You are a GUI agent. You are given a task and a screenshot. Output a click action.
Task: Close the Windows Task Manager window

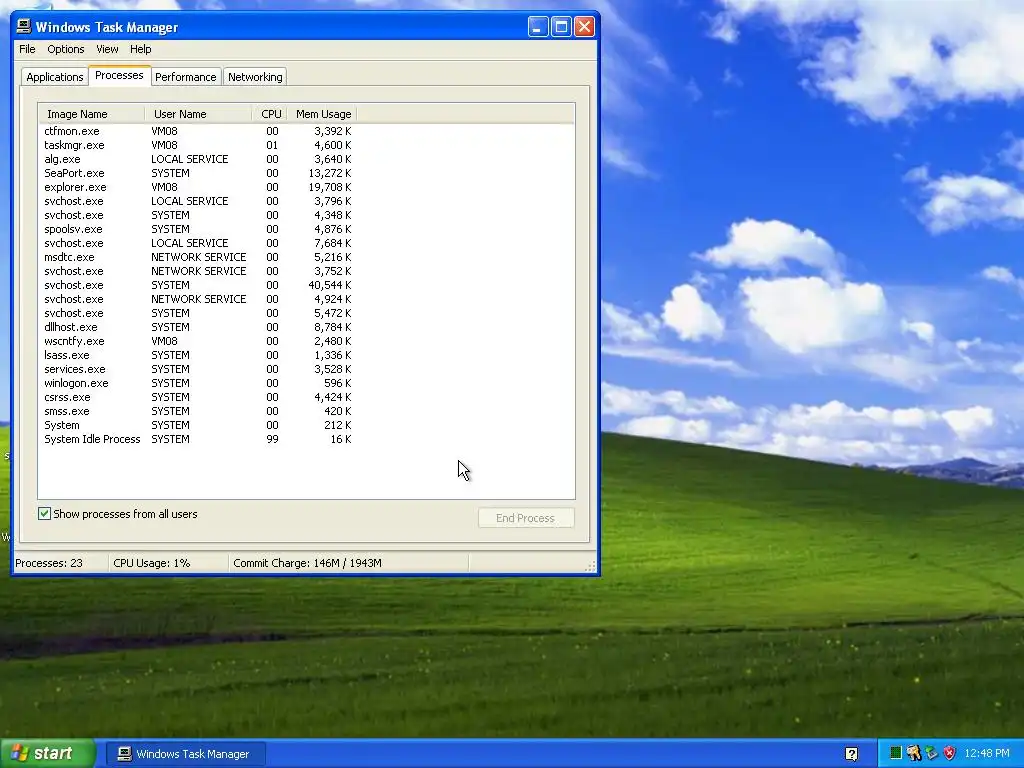point(584,27)
